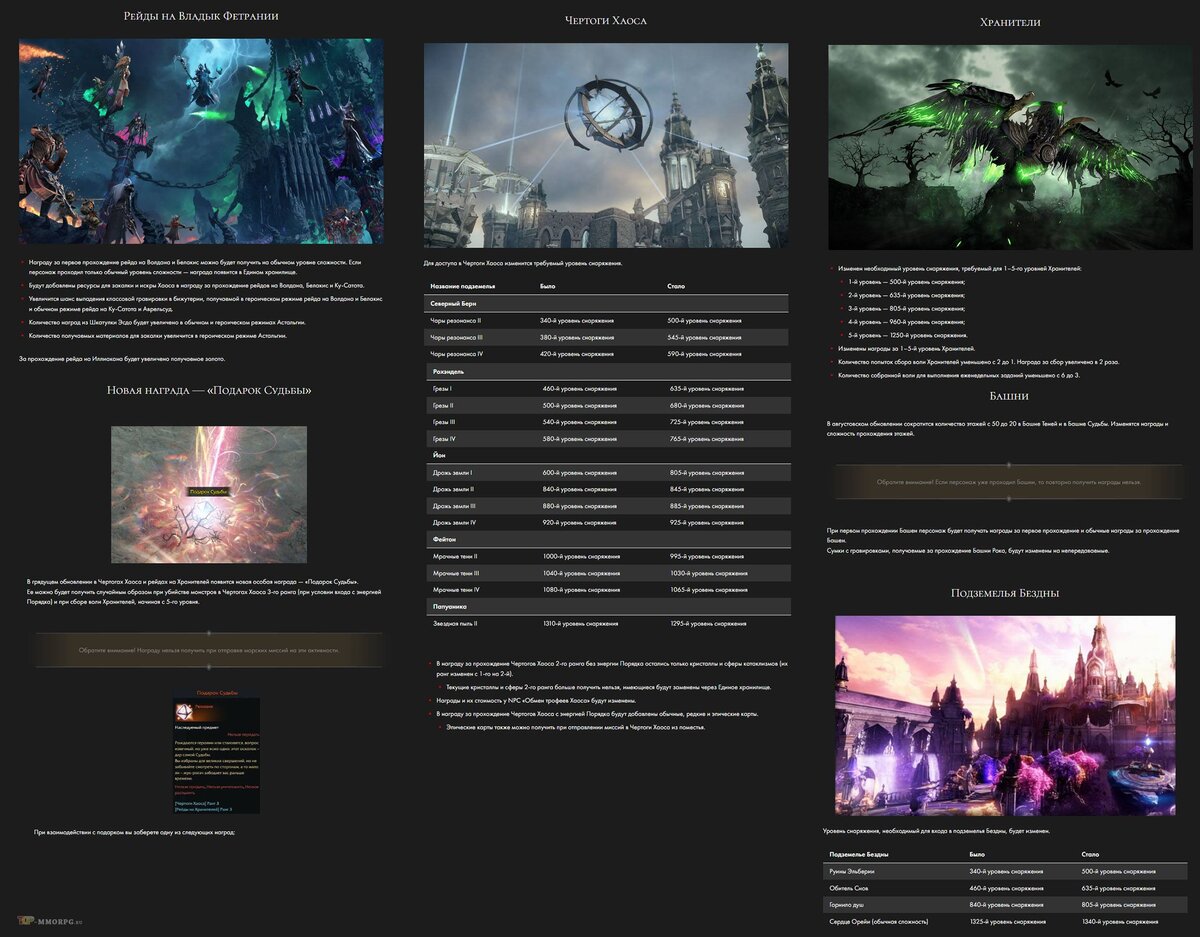The width and height of the screenshot is (1200, 937).
Task: Open the Чертоги Хаоса castle artwork image
Action: 606,145
